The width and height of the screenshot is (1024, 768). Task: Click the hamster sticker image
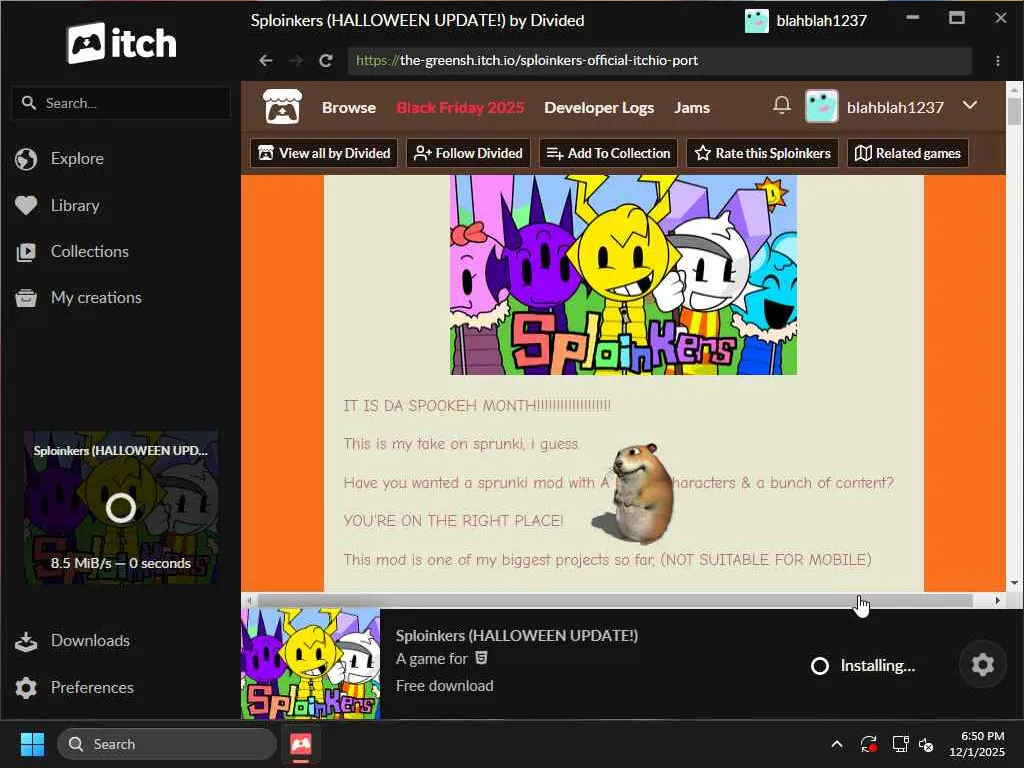click(x=635, y=493)
